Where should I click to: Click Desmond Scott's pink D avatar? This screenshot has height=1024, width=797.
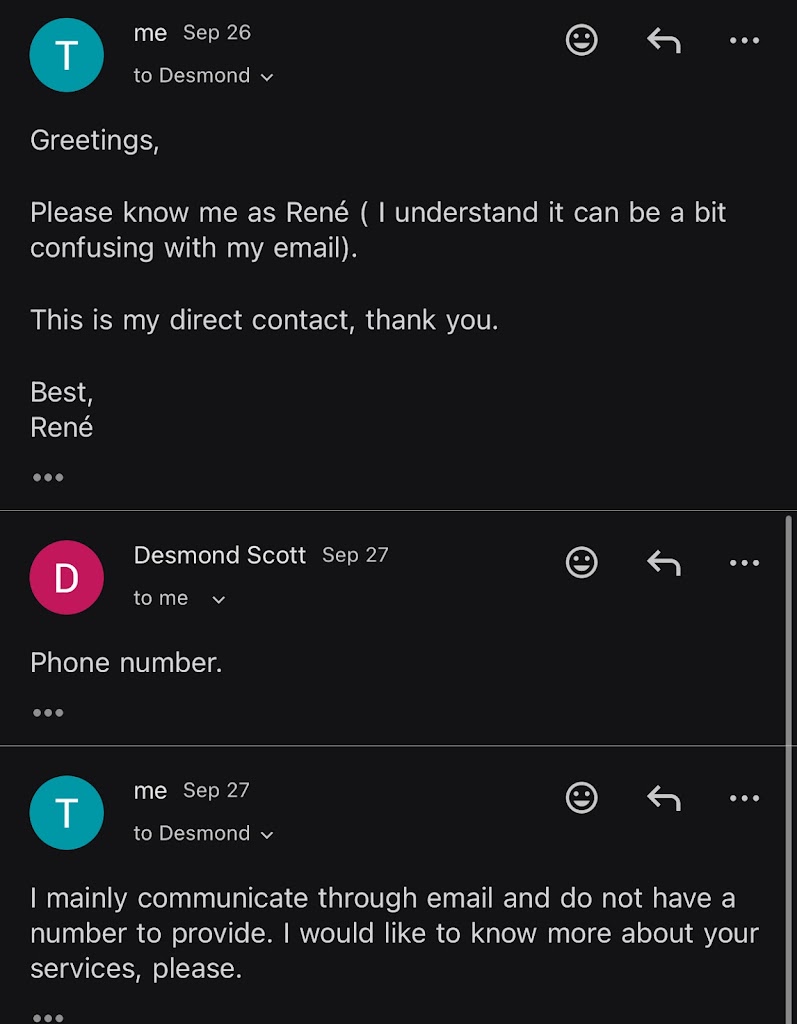pos(66,578)
